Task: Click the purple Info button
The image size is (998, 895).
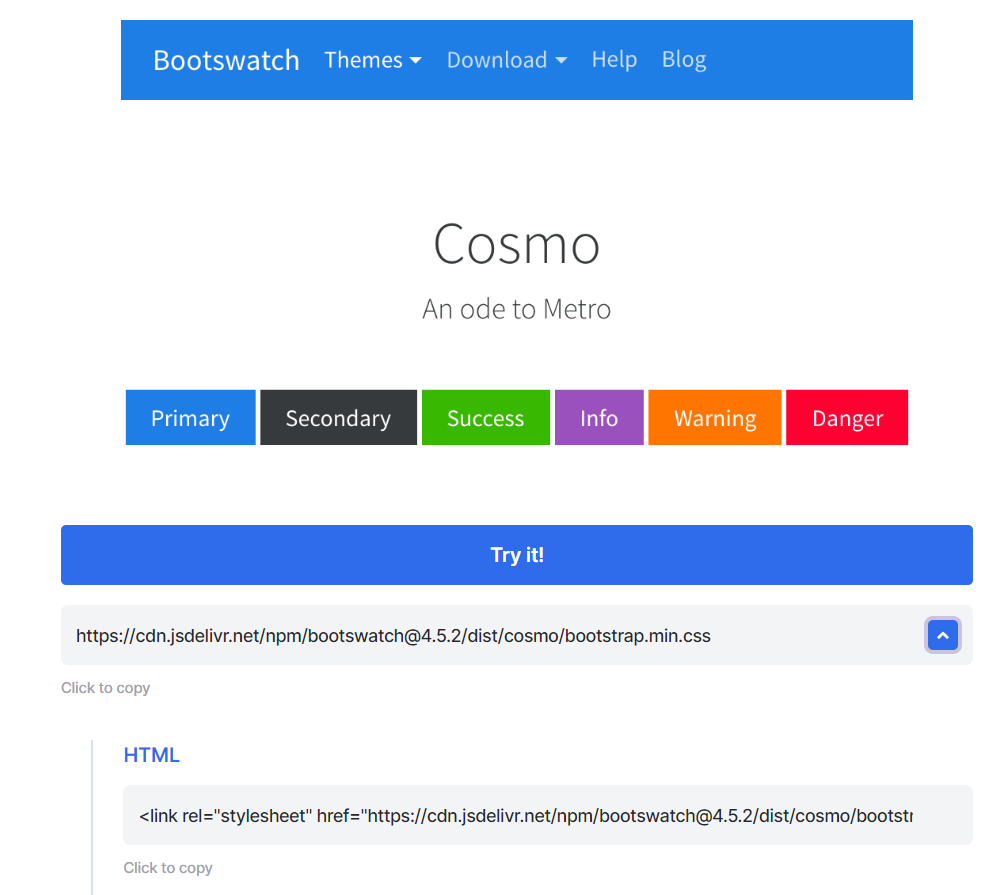Action: 599,418
